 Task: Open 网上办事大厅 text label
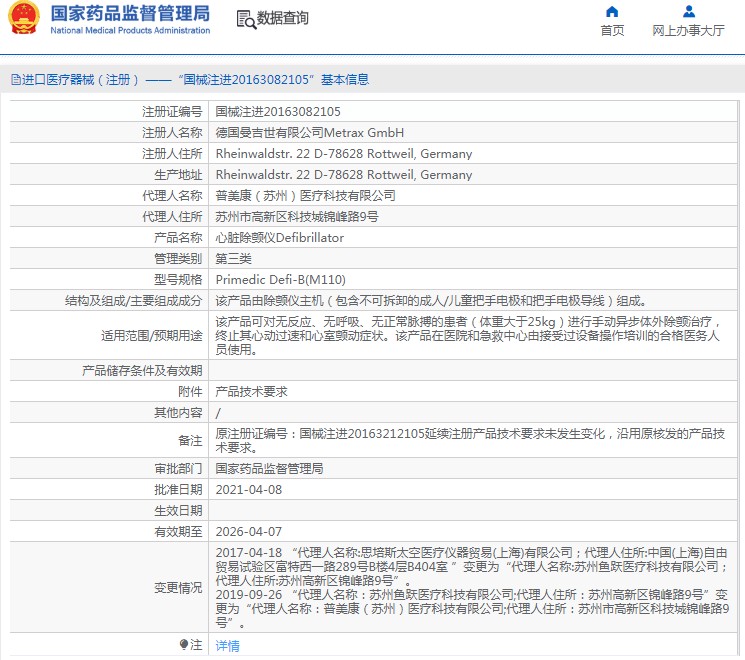[x=688, y=31]
